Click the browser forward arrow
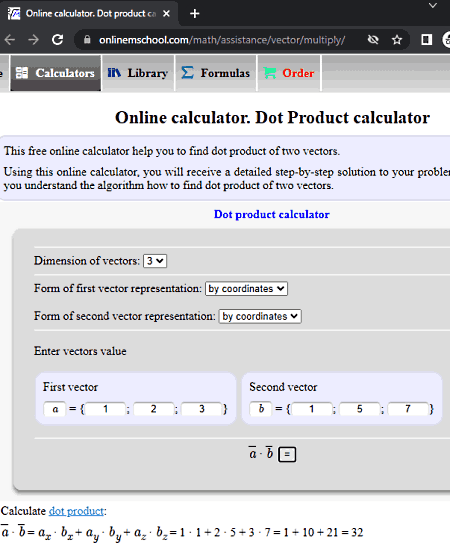This screenshot has width=450, height=546. coord(33,40)
